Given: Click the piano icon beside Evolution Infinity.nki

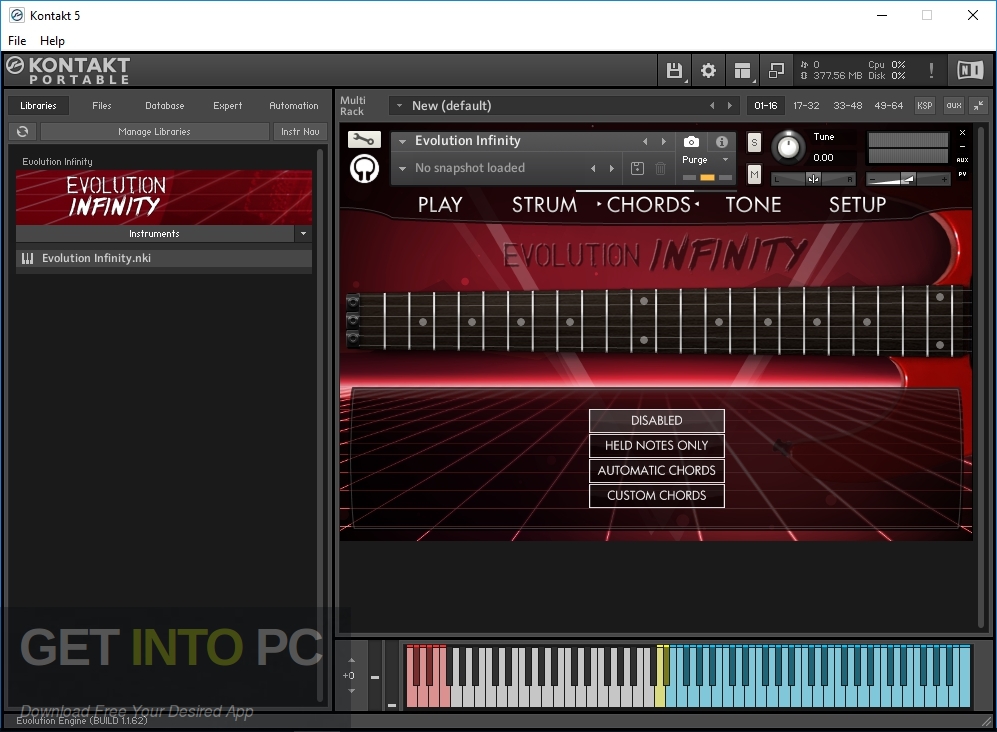Looking at the screenshot, I should (x=27, y=258).
